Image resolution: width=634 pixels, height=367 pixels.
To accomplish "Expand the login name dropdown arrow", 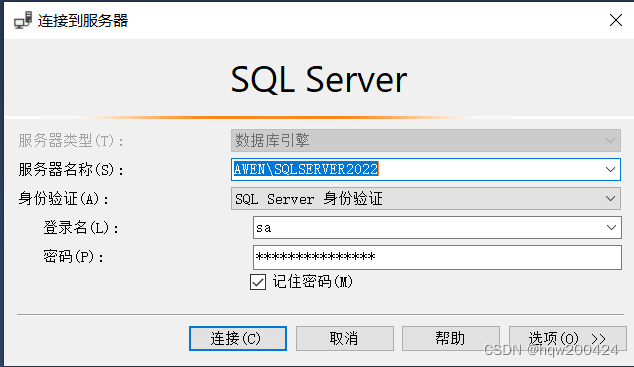I will click(x=611, y=228).
